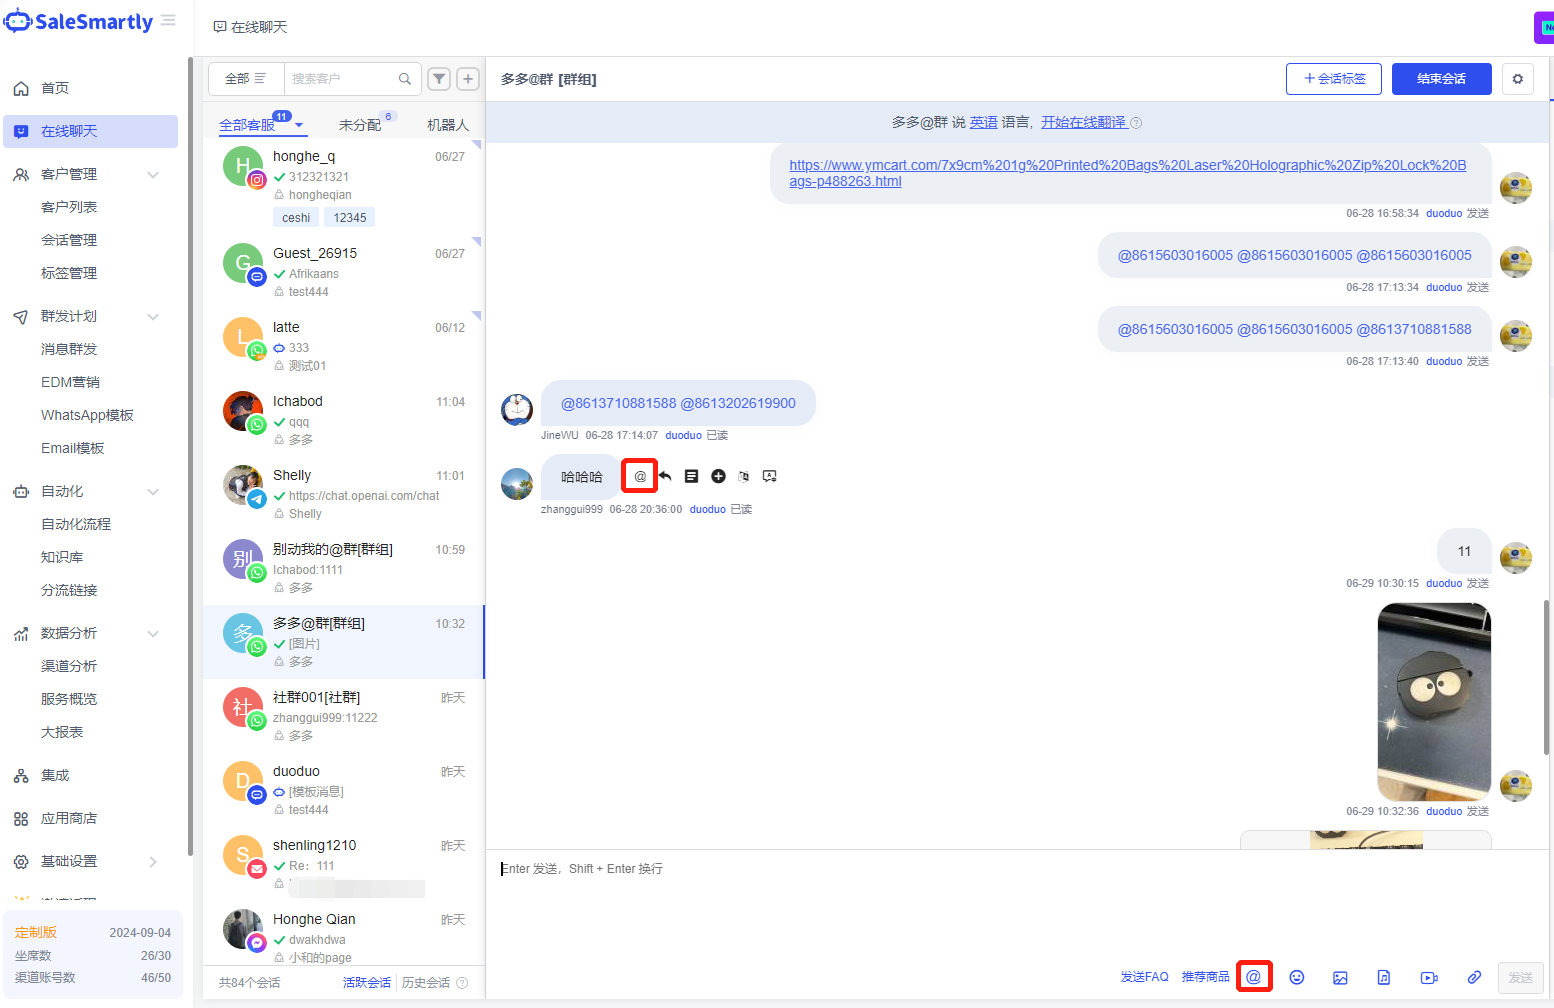Open WhatsApp模板 in the sidebar

click(x=87, y=415)
